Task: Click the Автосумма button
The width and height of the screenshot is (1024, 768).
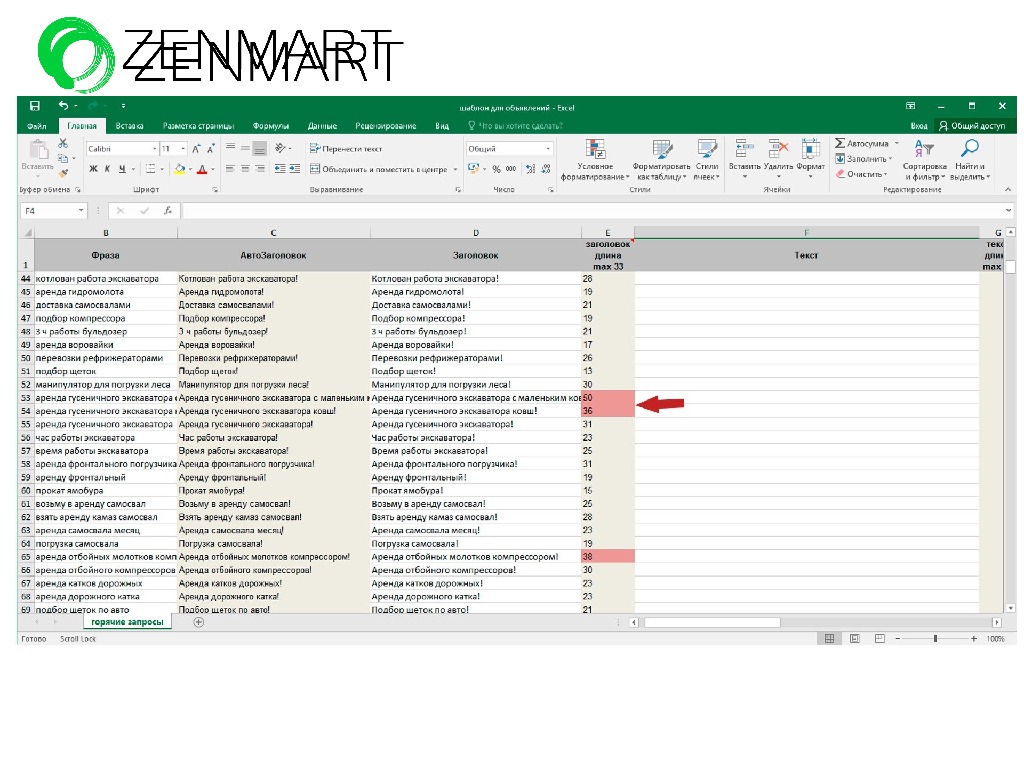Action: pos(862,143)
